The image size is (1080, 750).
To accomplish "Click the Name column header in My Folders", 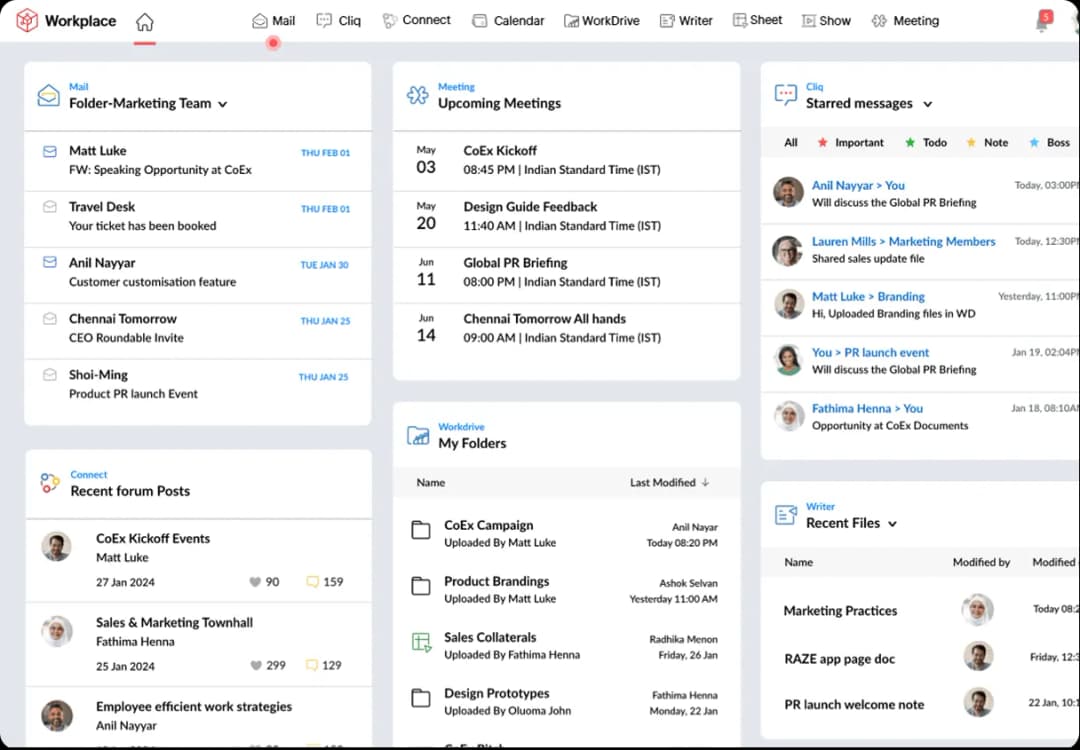I will [x=430, y=483].
